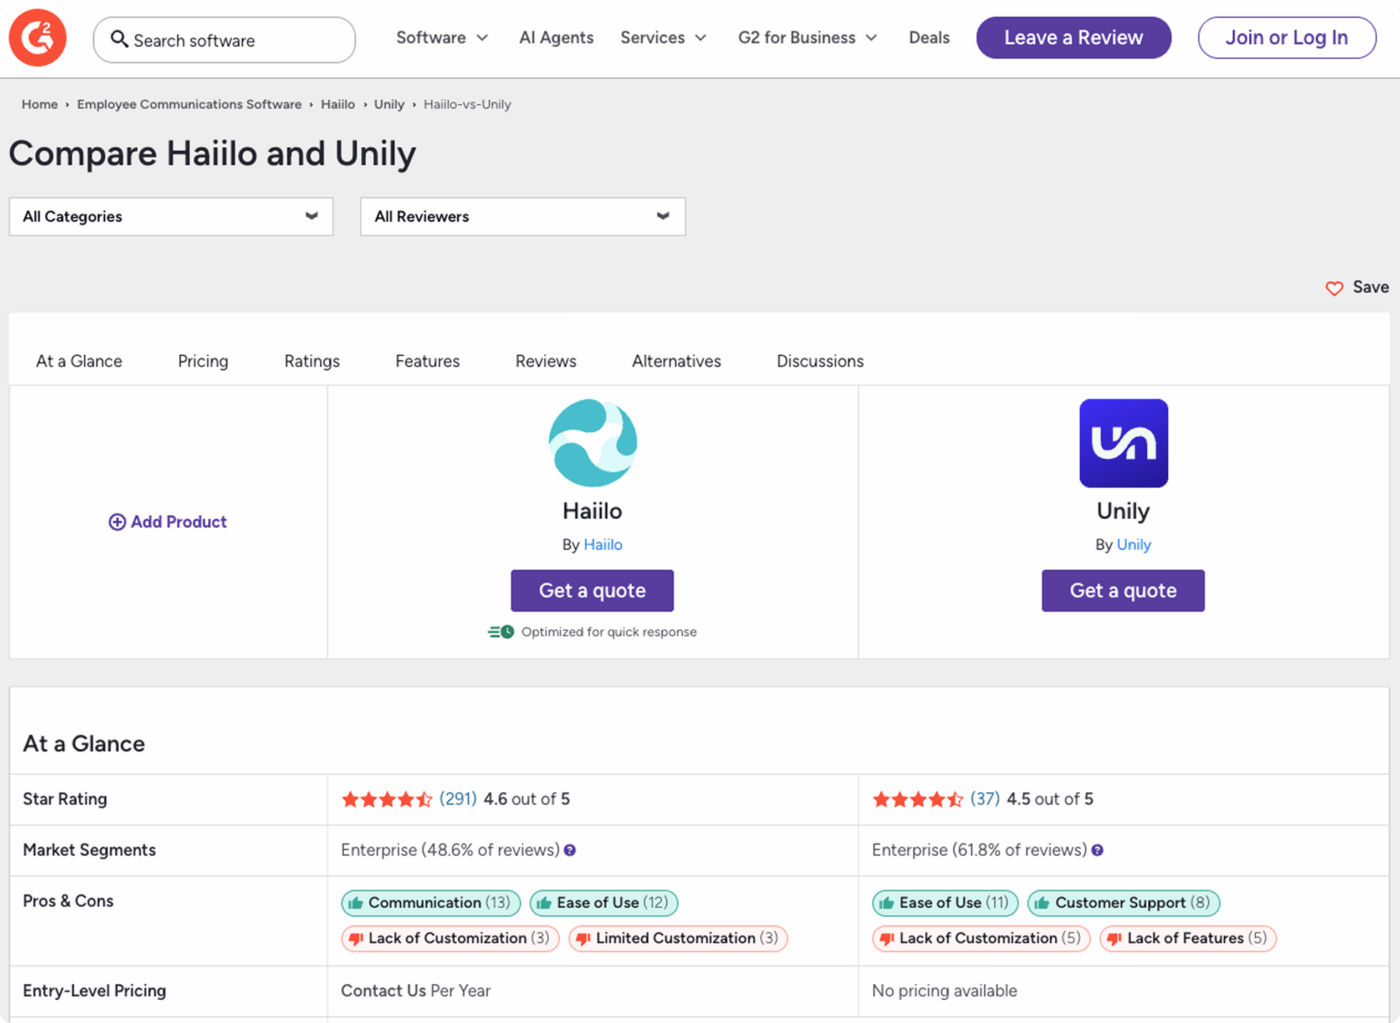Click the heart Save icon
The image size is (1400, 1023).
[1334, 288]
